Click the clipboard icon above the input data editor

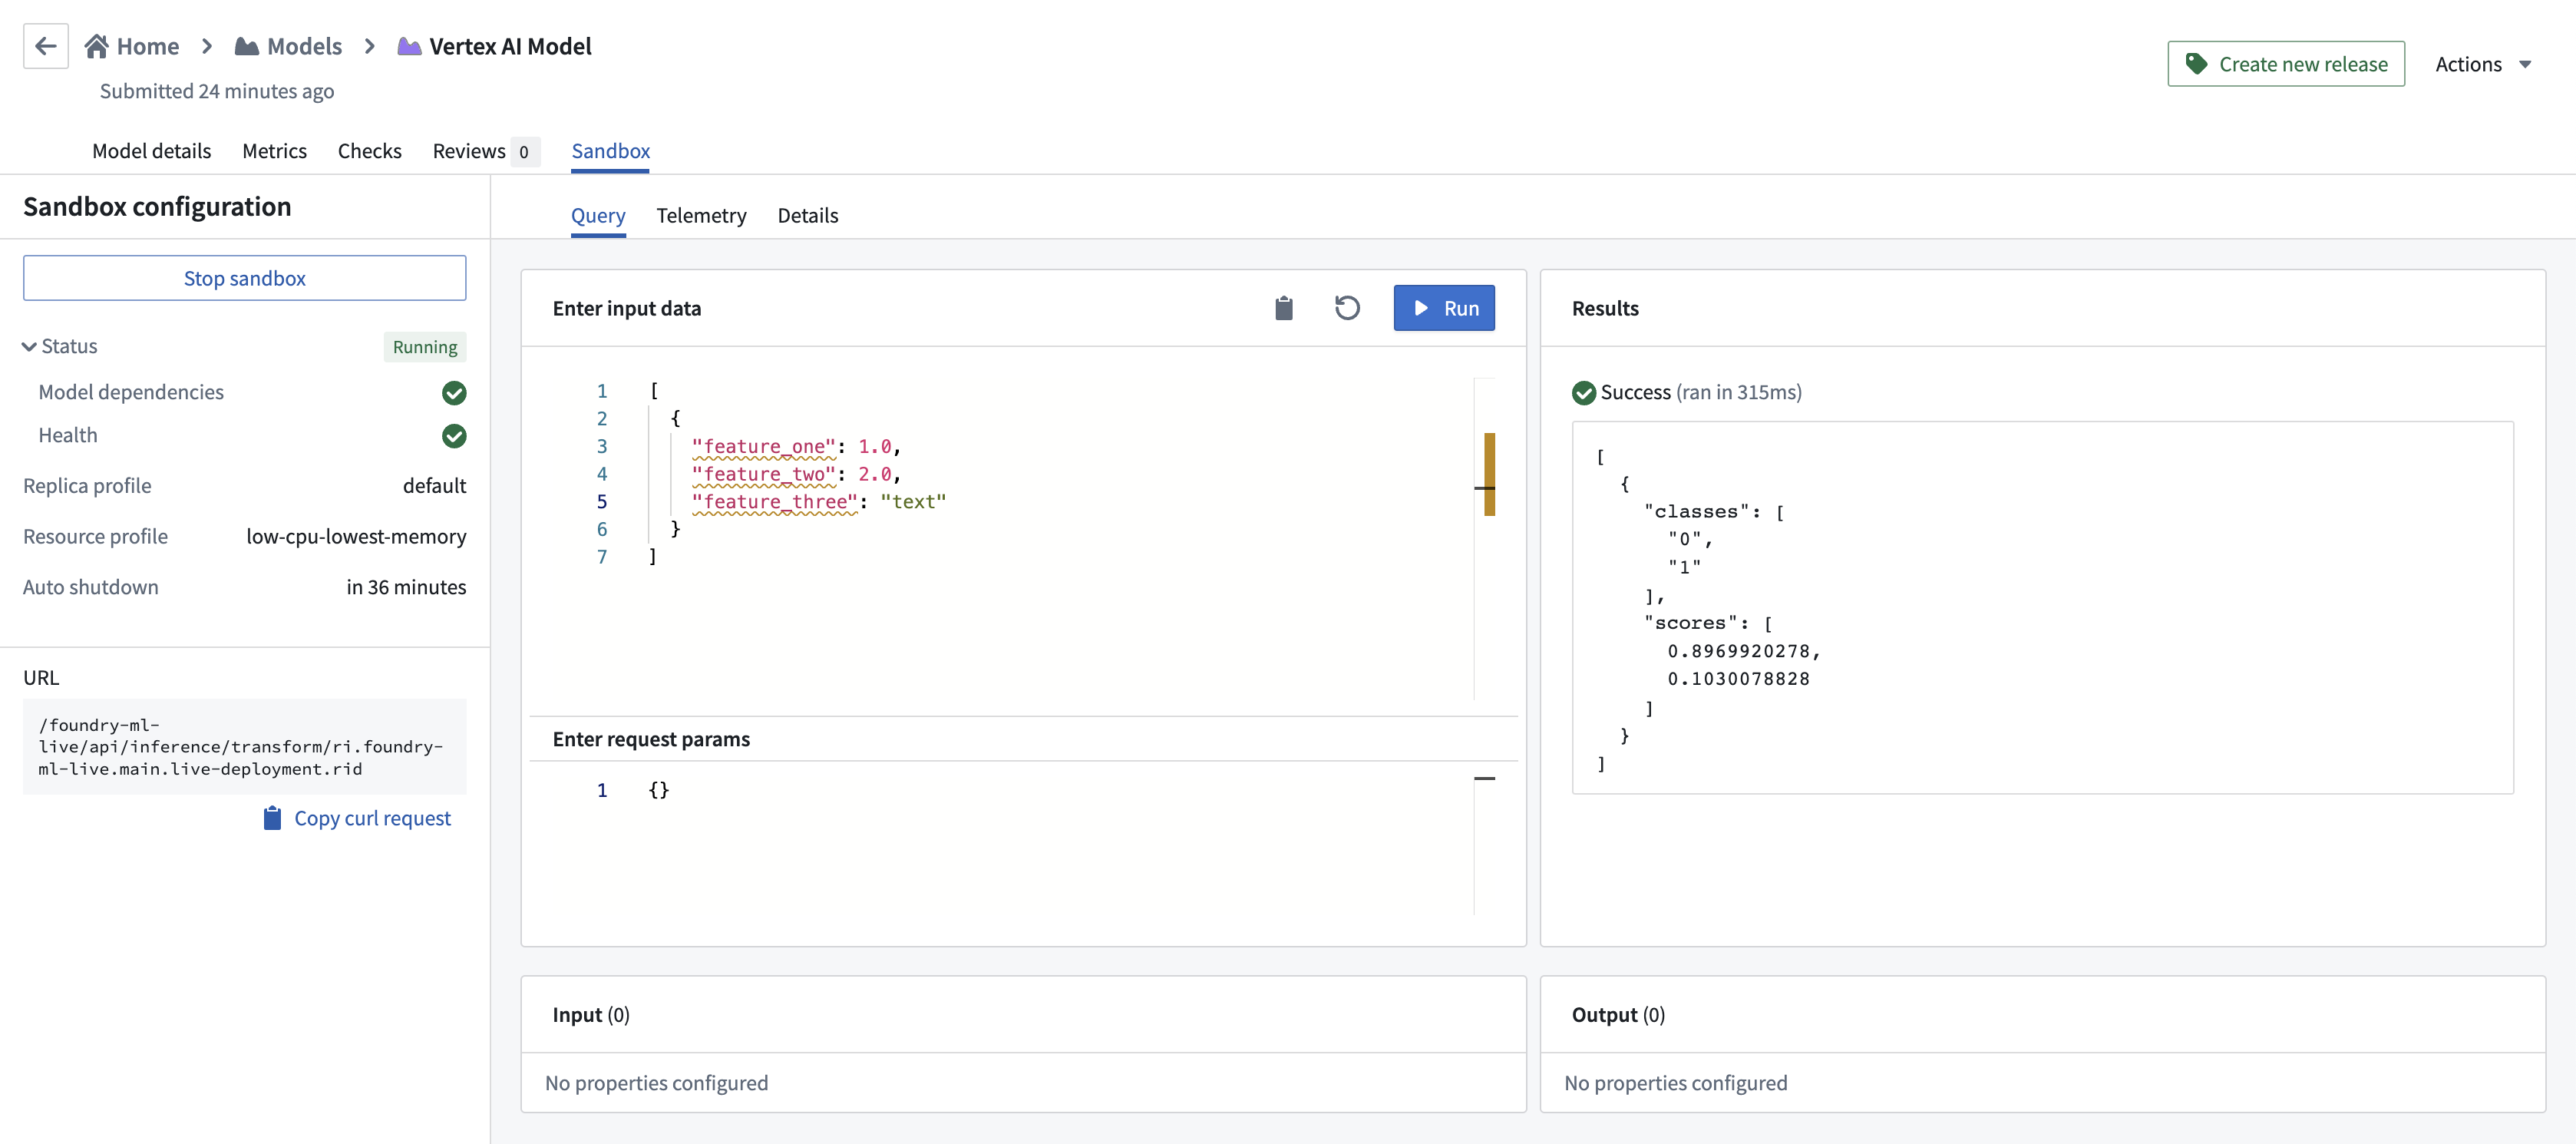click(1284, 308)
